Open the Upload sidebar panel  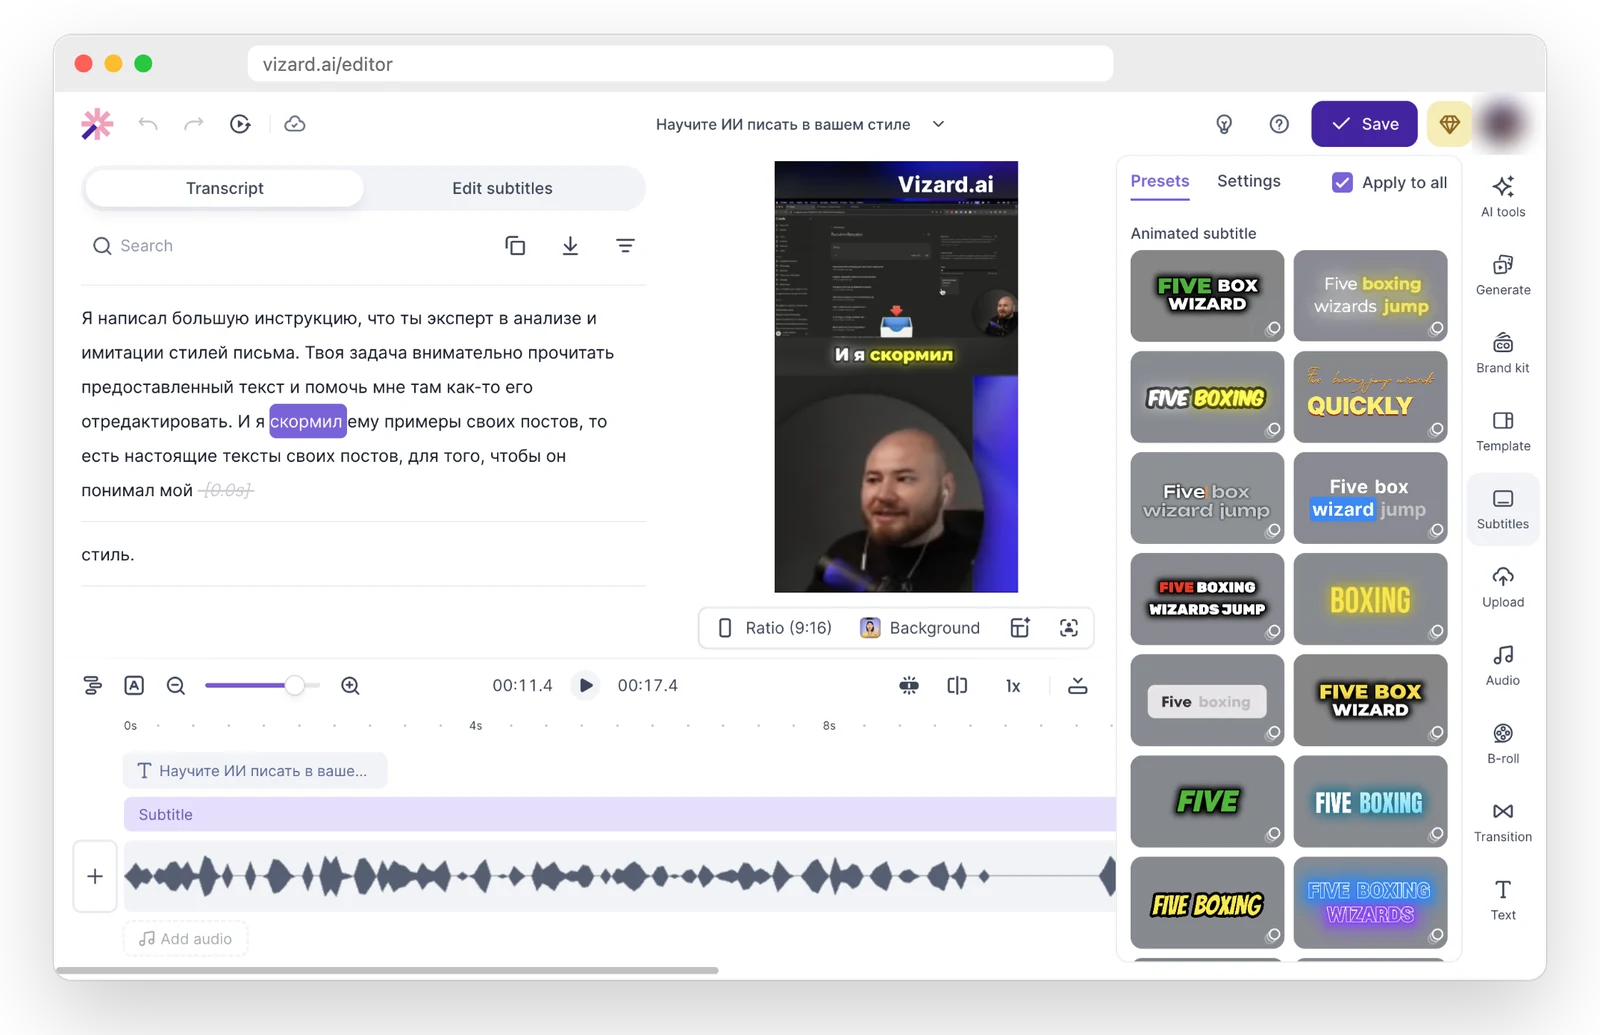[x=1503, y=587]
